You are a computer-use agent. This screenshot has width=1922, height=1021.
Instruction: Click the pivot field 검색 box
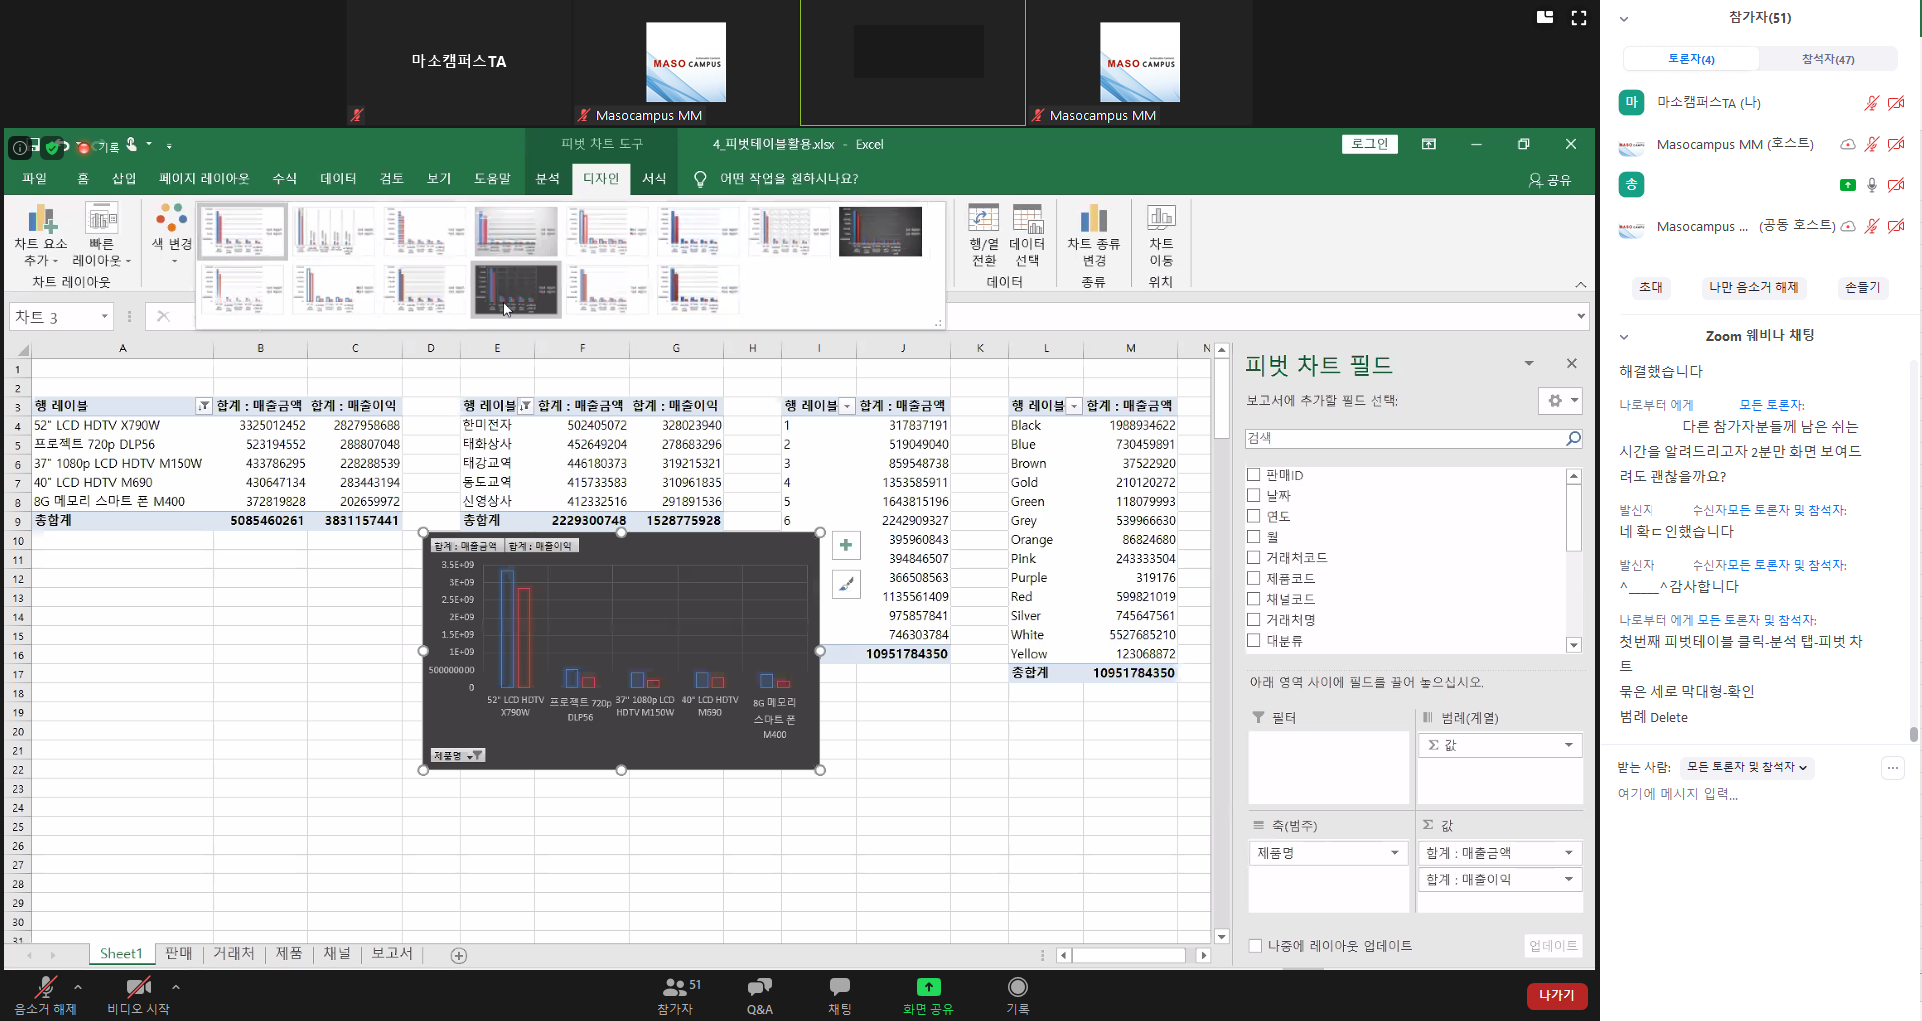point(1404,438)
